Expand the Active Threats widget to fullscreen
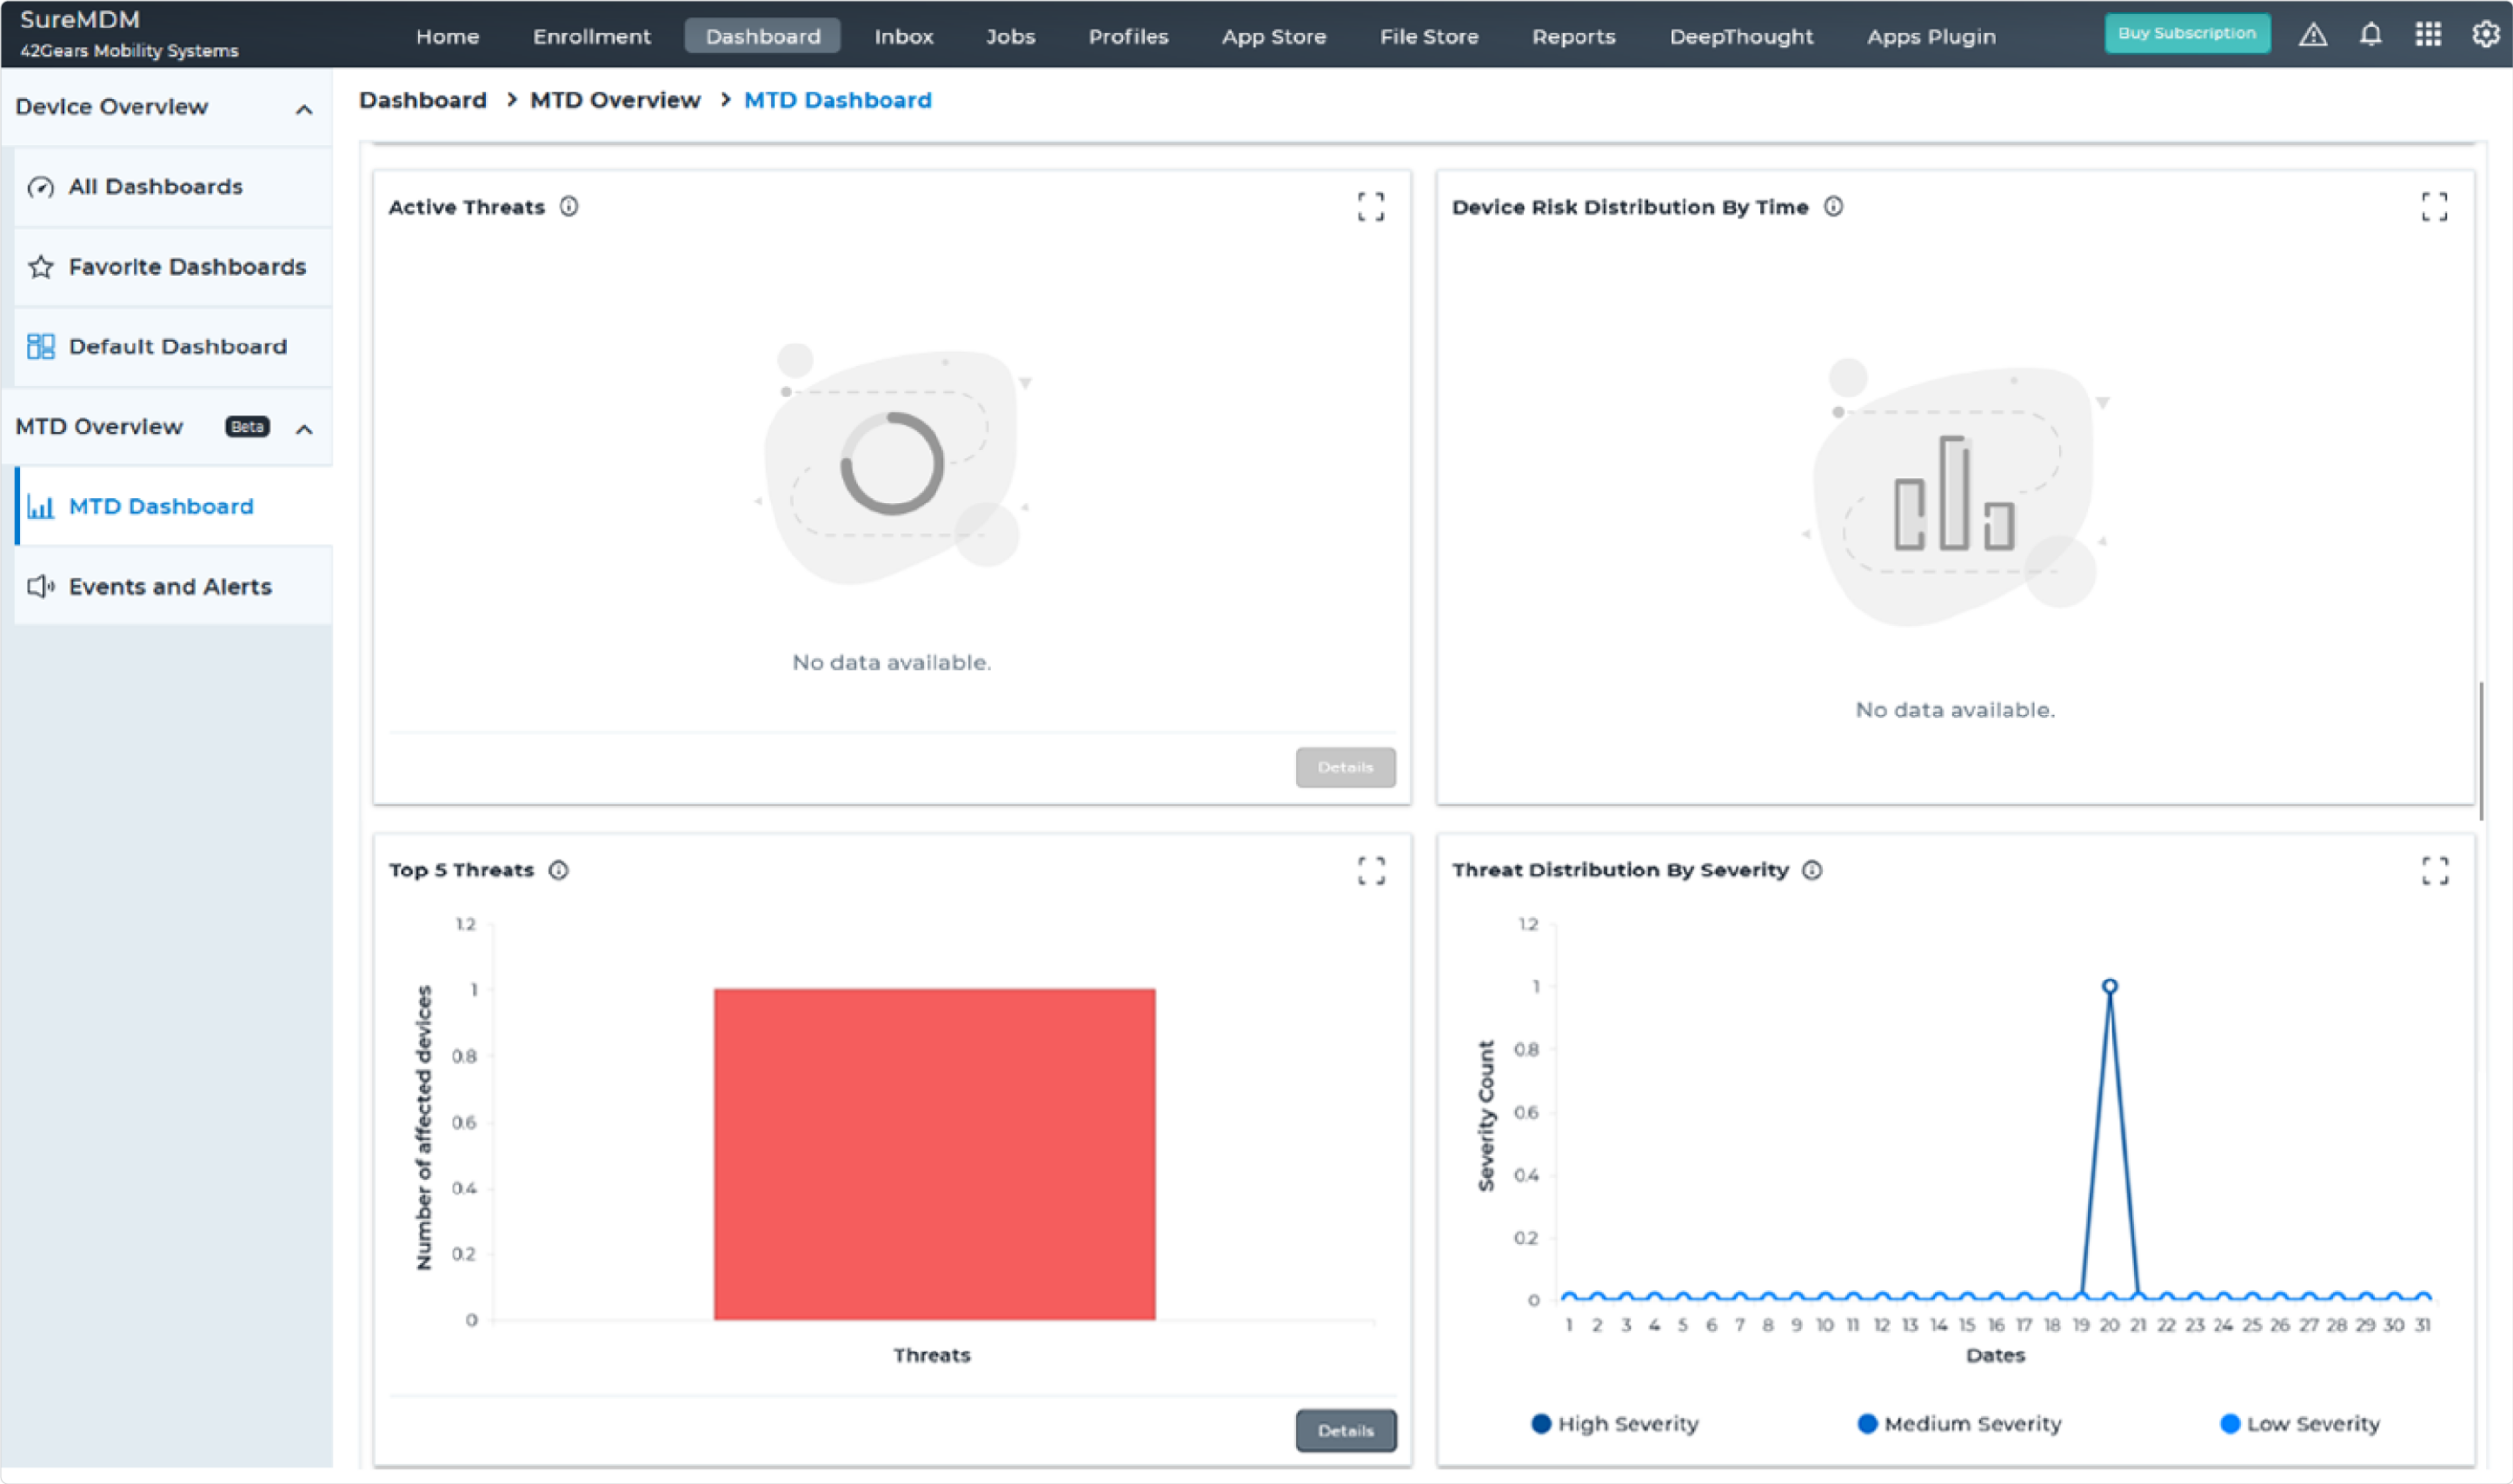Image resolution: width=2513 pixels, height=1484 pixels. click(1371, 206)
